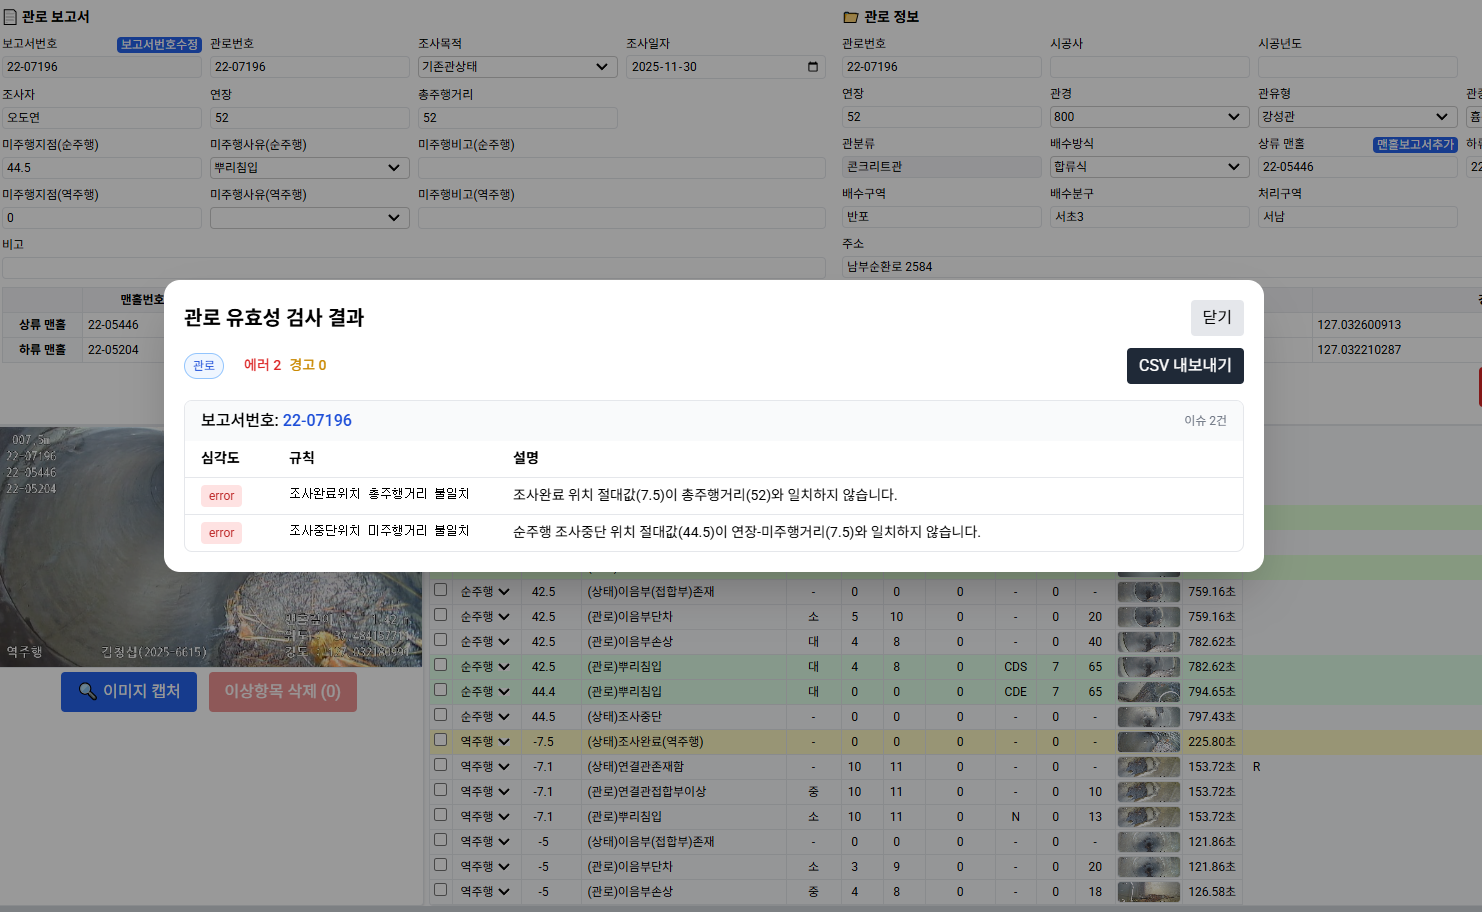Click 보고서번호수정 button
This screenshot has width=1482, height=912.
pyautogui.click(x=159, y=45)
